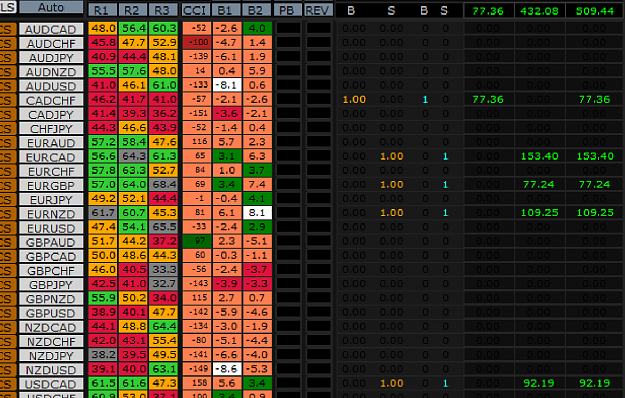Click the CCI value -100 in AUDCHF row

pos(197,42)
